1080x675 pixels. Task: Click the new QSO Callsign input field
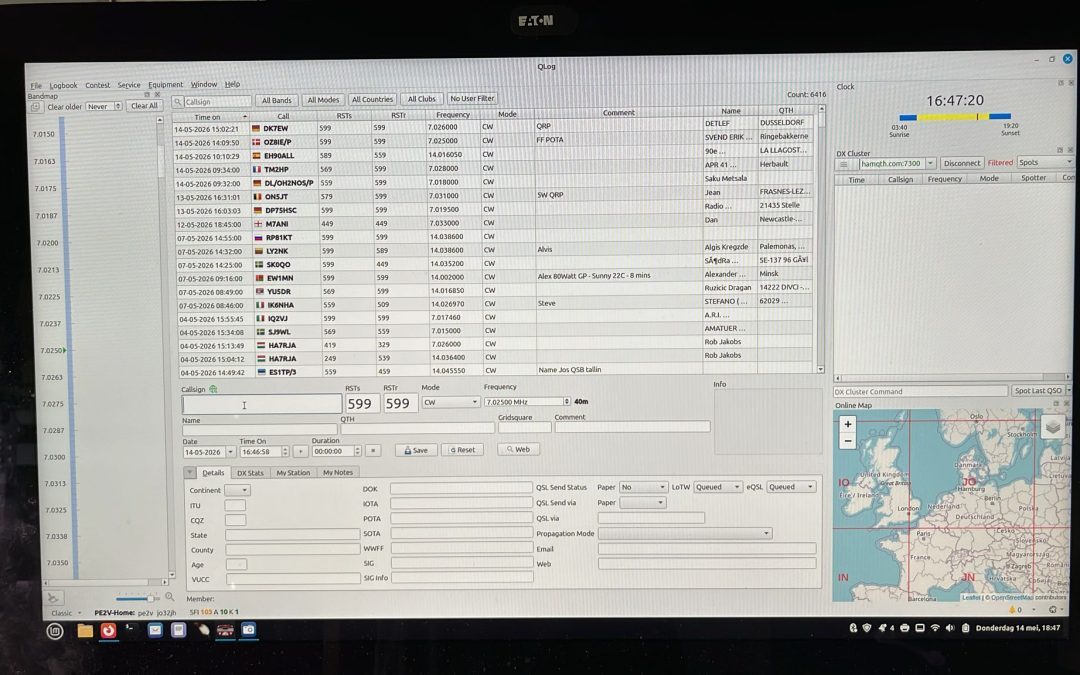[x=262, y=404]
